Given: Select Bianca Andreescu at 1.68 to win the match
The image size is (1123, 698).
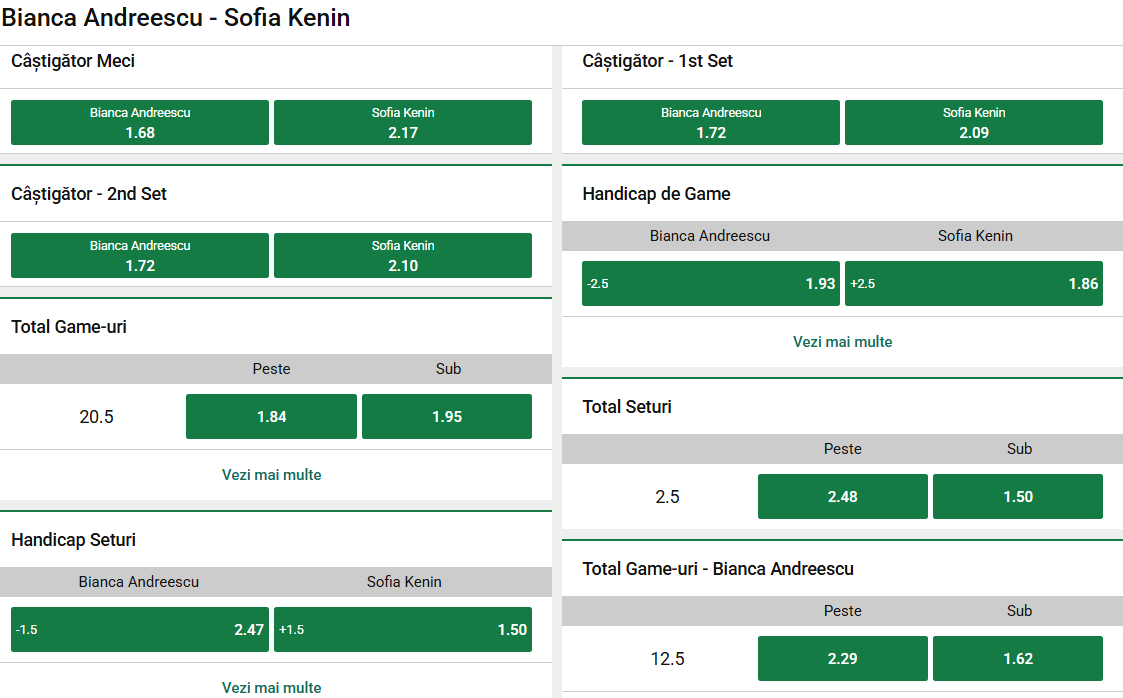Looking at the screenshot, I should (139, 122).
